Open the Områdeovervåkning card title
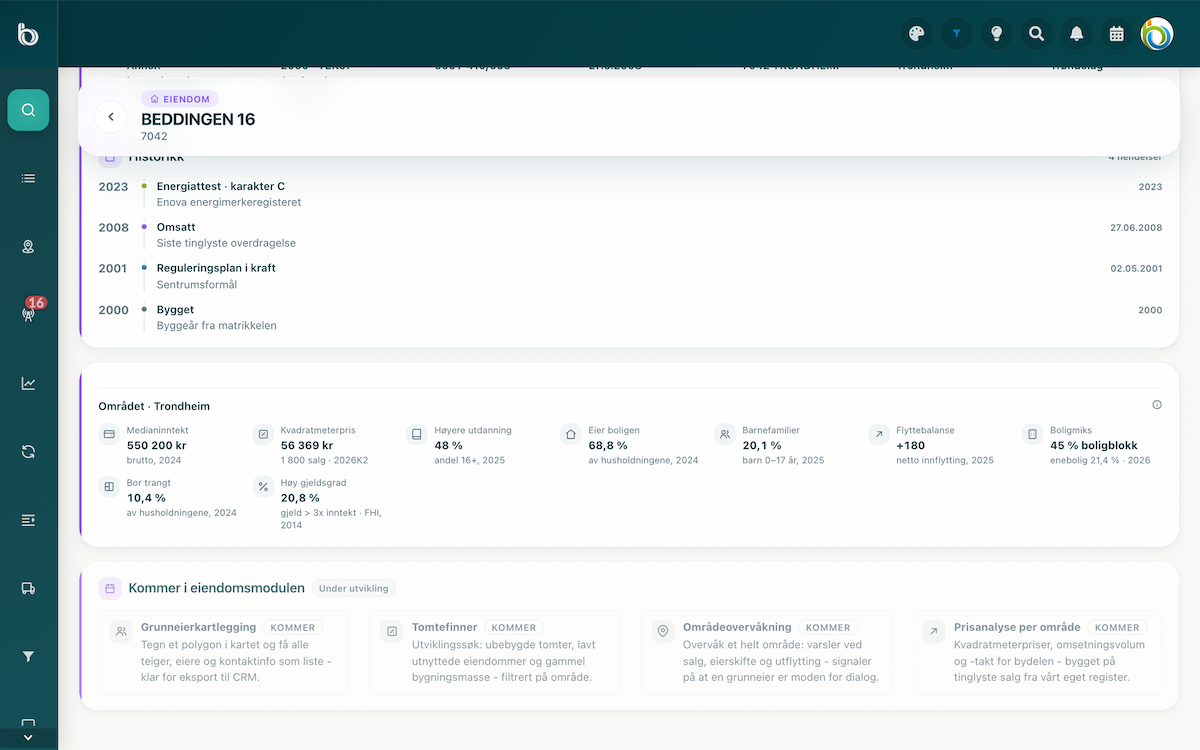The image size is (1200, 750). pyautogui.click(x=737, y=628)
